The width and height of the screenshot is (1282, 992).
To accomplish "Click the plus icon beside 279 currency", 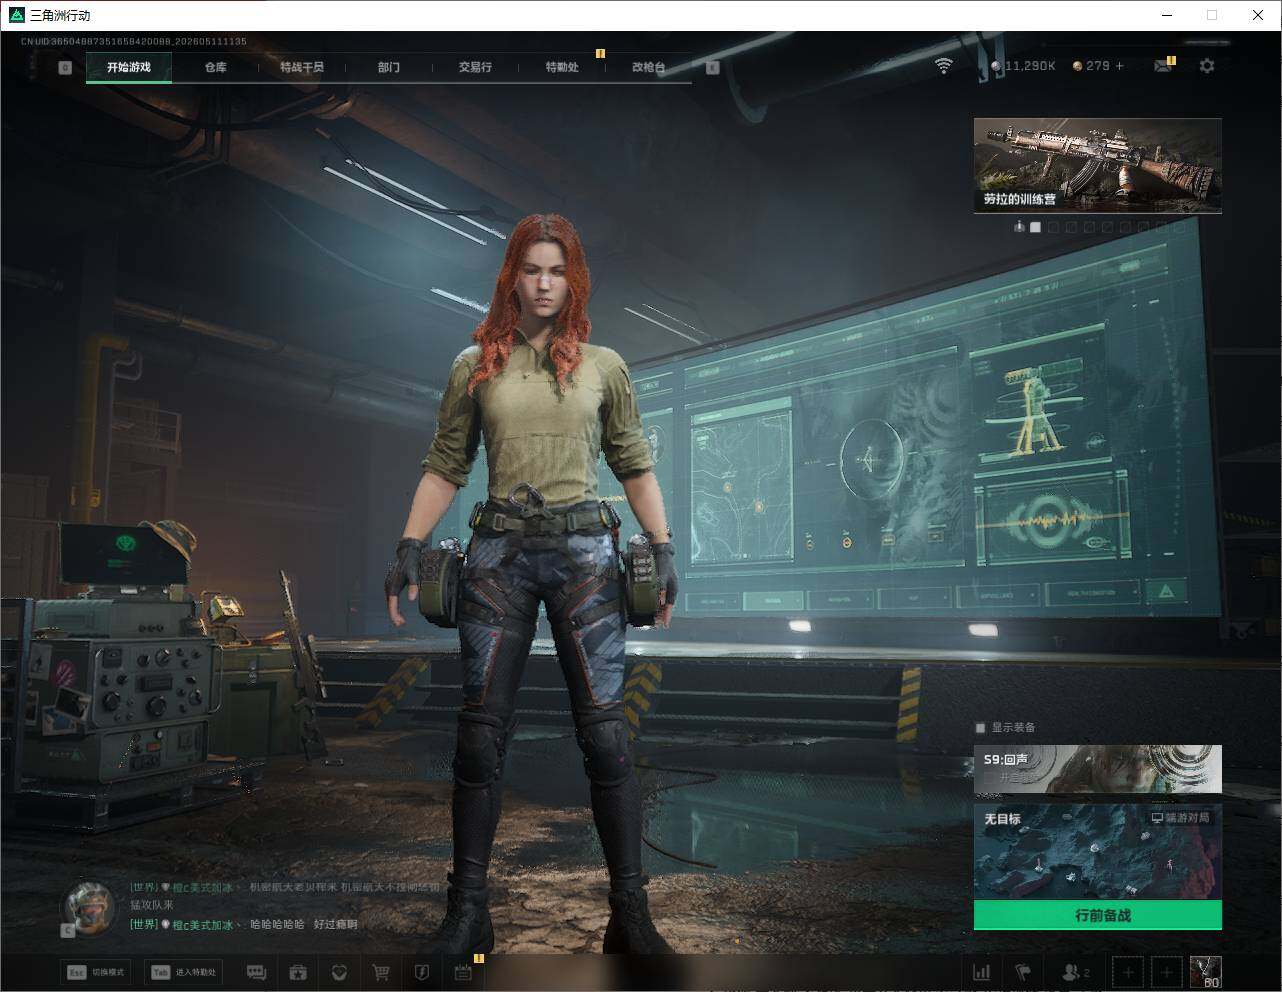I will coord(1119,66).
